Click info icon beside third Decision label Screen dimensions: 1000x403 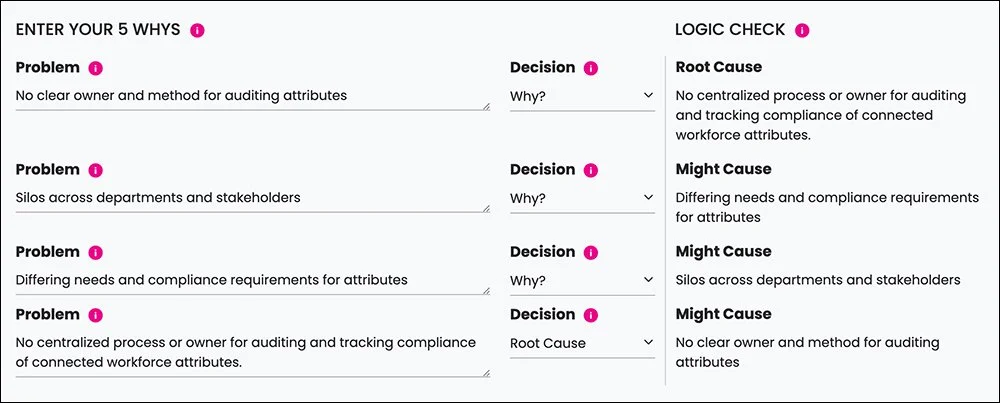pyautogui.click(x=591, y=252)
